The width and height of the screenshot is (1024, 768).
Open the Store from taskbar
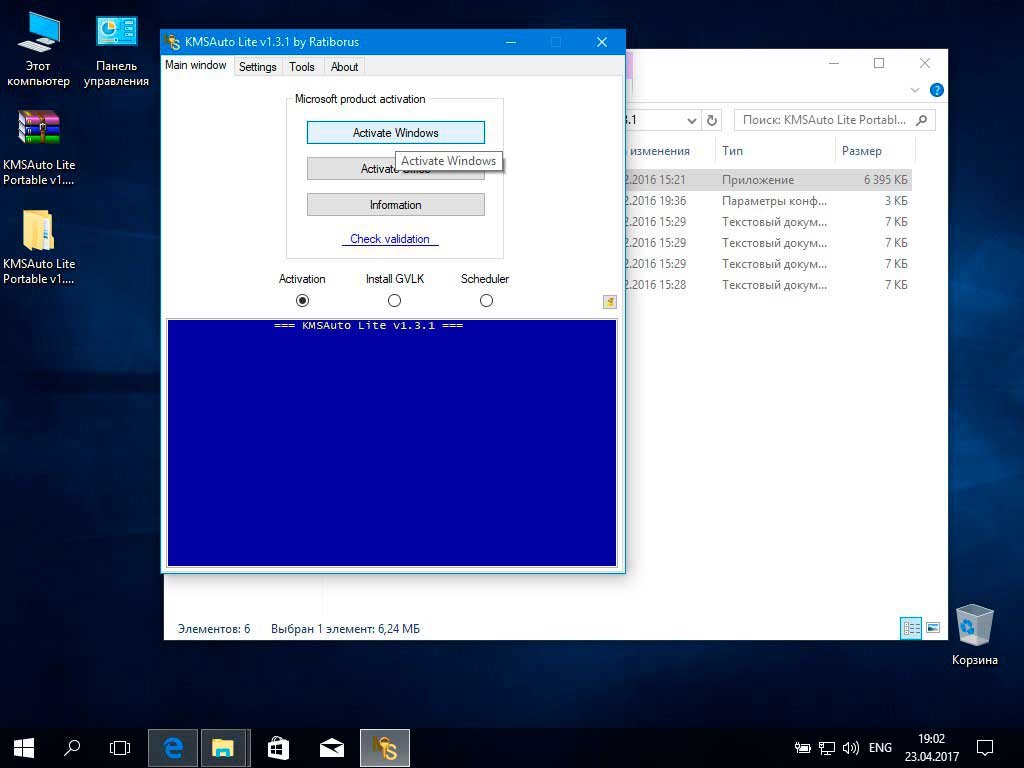(x=278, y=748)
